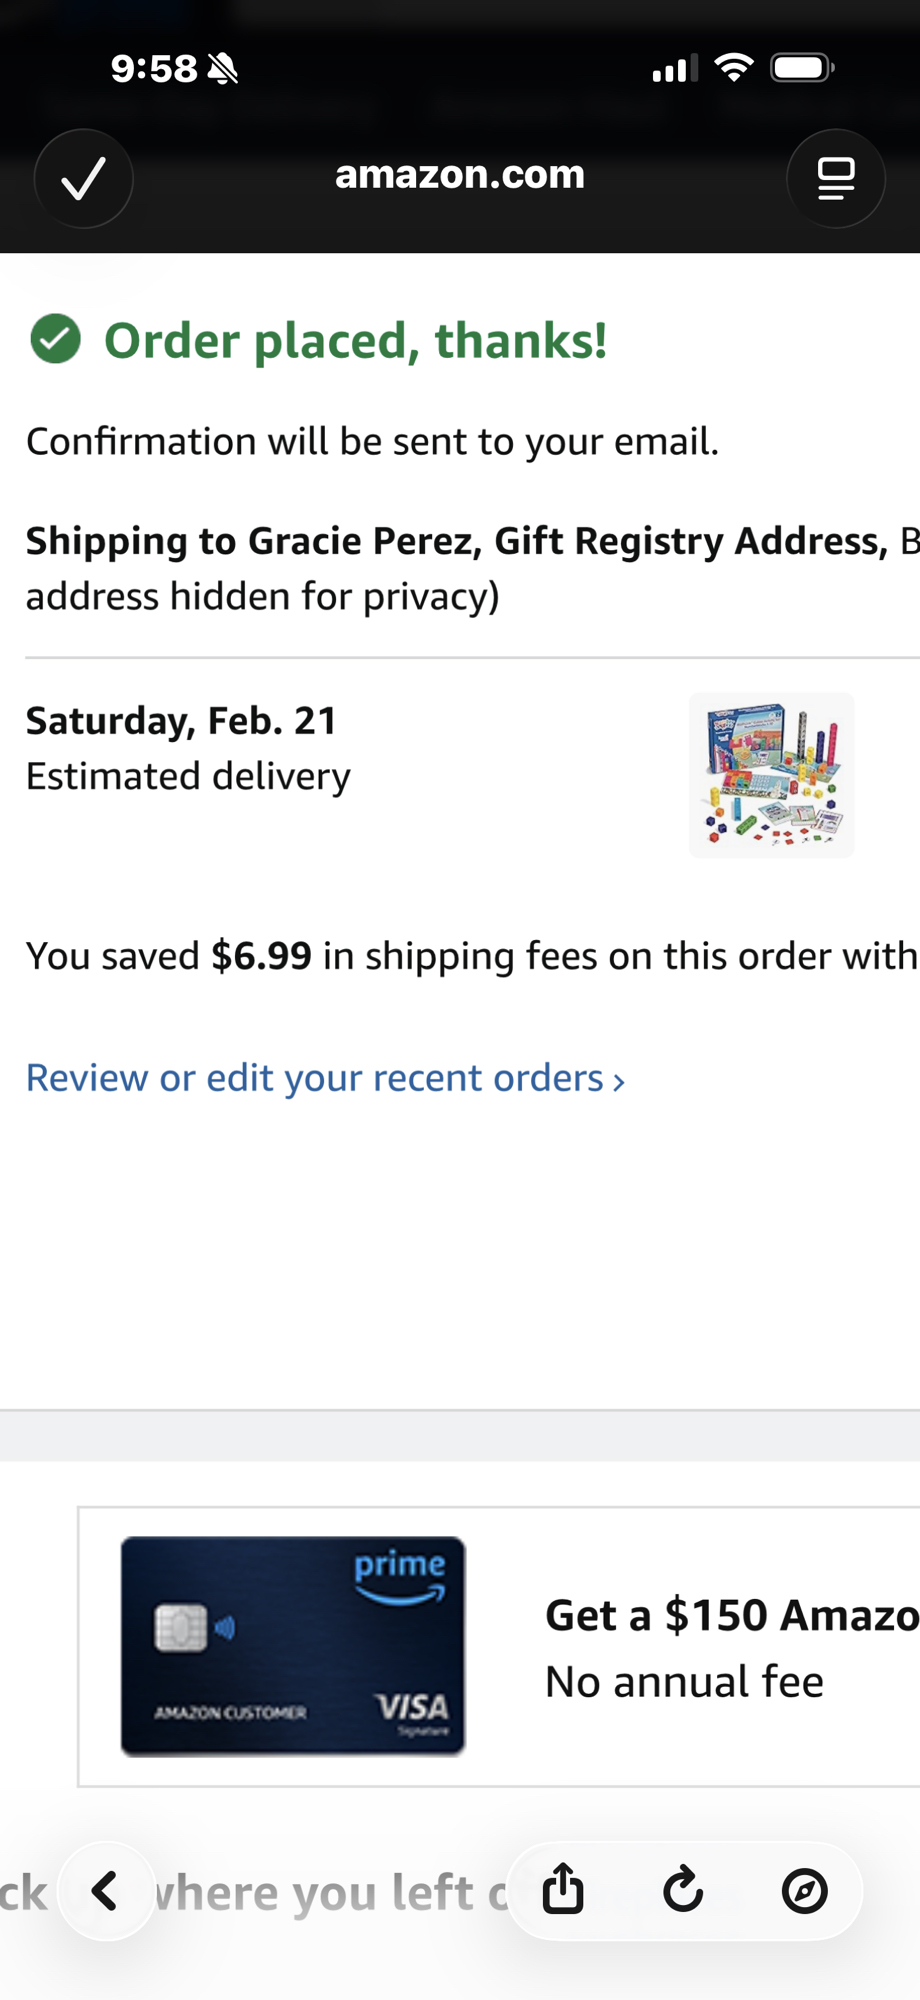This screenshot has height=2000, width=920.
Task: Click the green order placed checkmark icon
Action: click(x=56, y=339)
